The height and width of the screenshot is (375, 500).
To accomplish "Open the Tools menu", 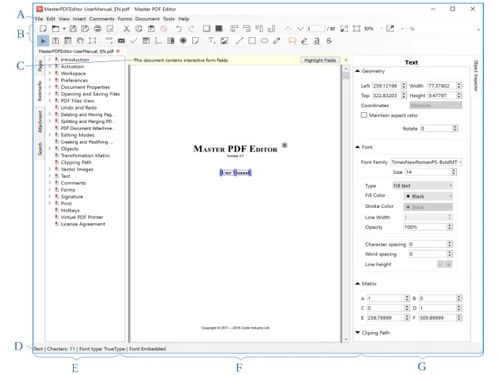I will point(169,19).
